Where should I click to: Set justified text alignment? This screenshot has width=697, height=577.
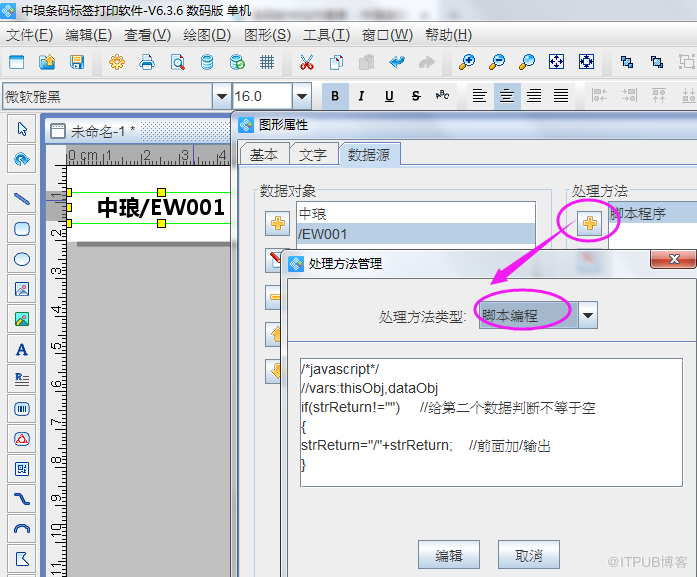(561, 96)
